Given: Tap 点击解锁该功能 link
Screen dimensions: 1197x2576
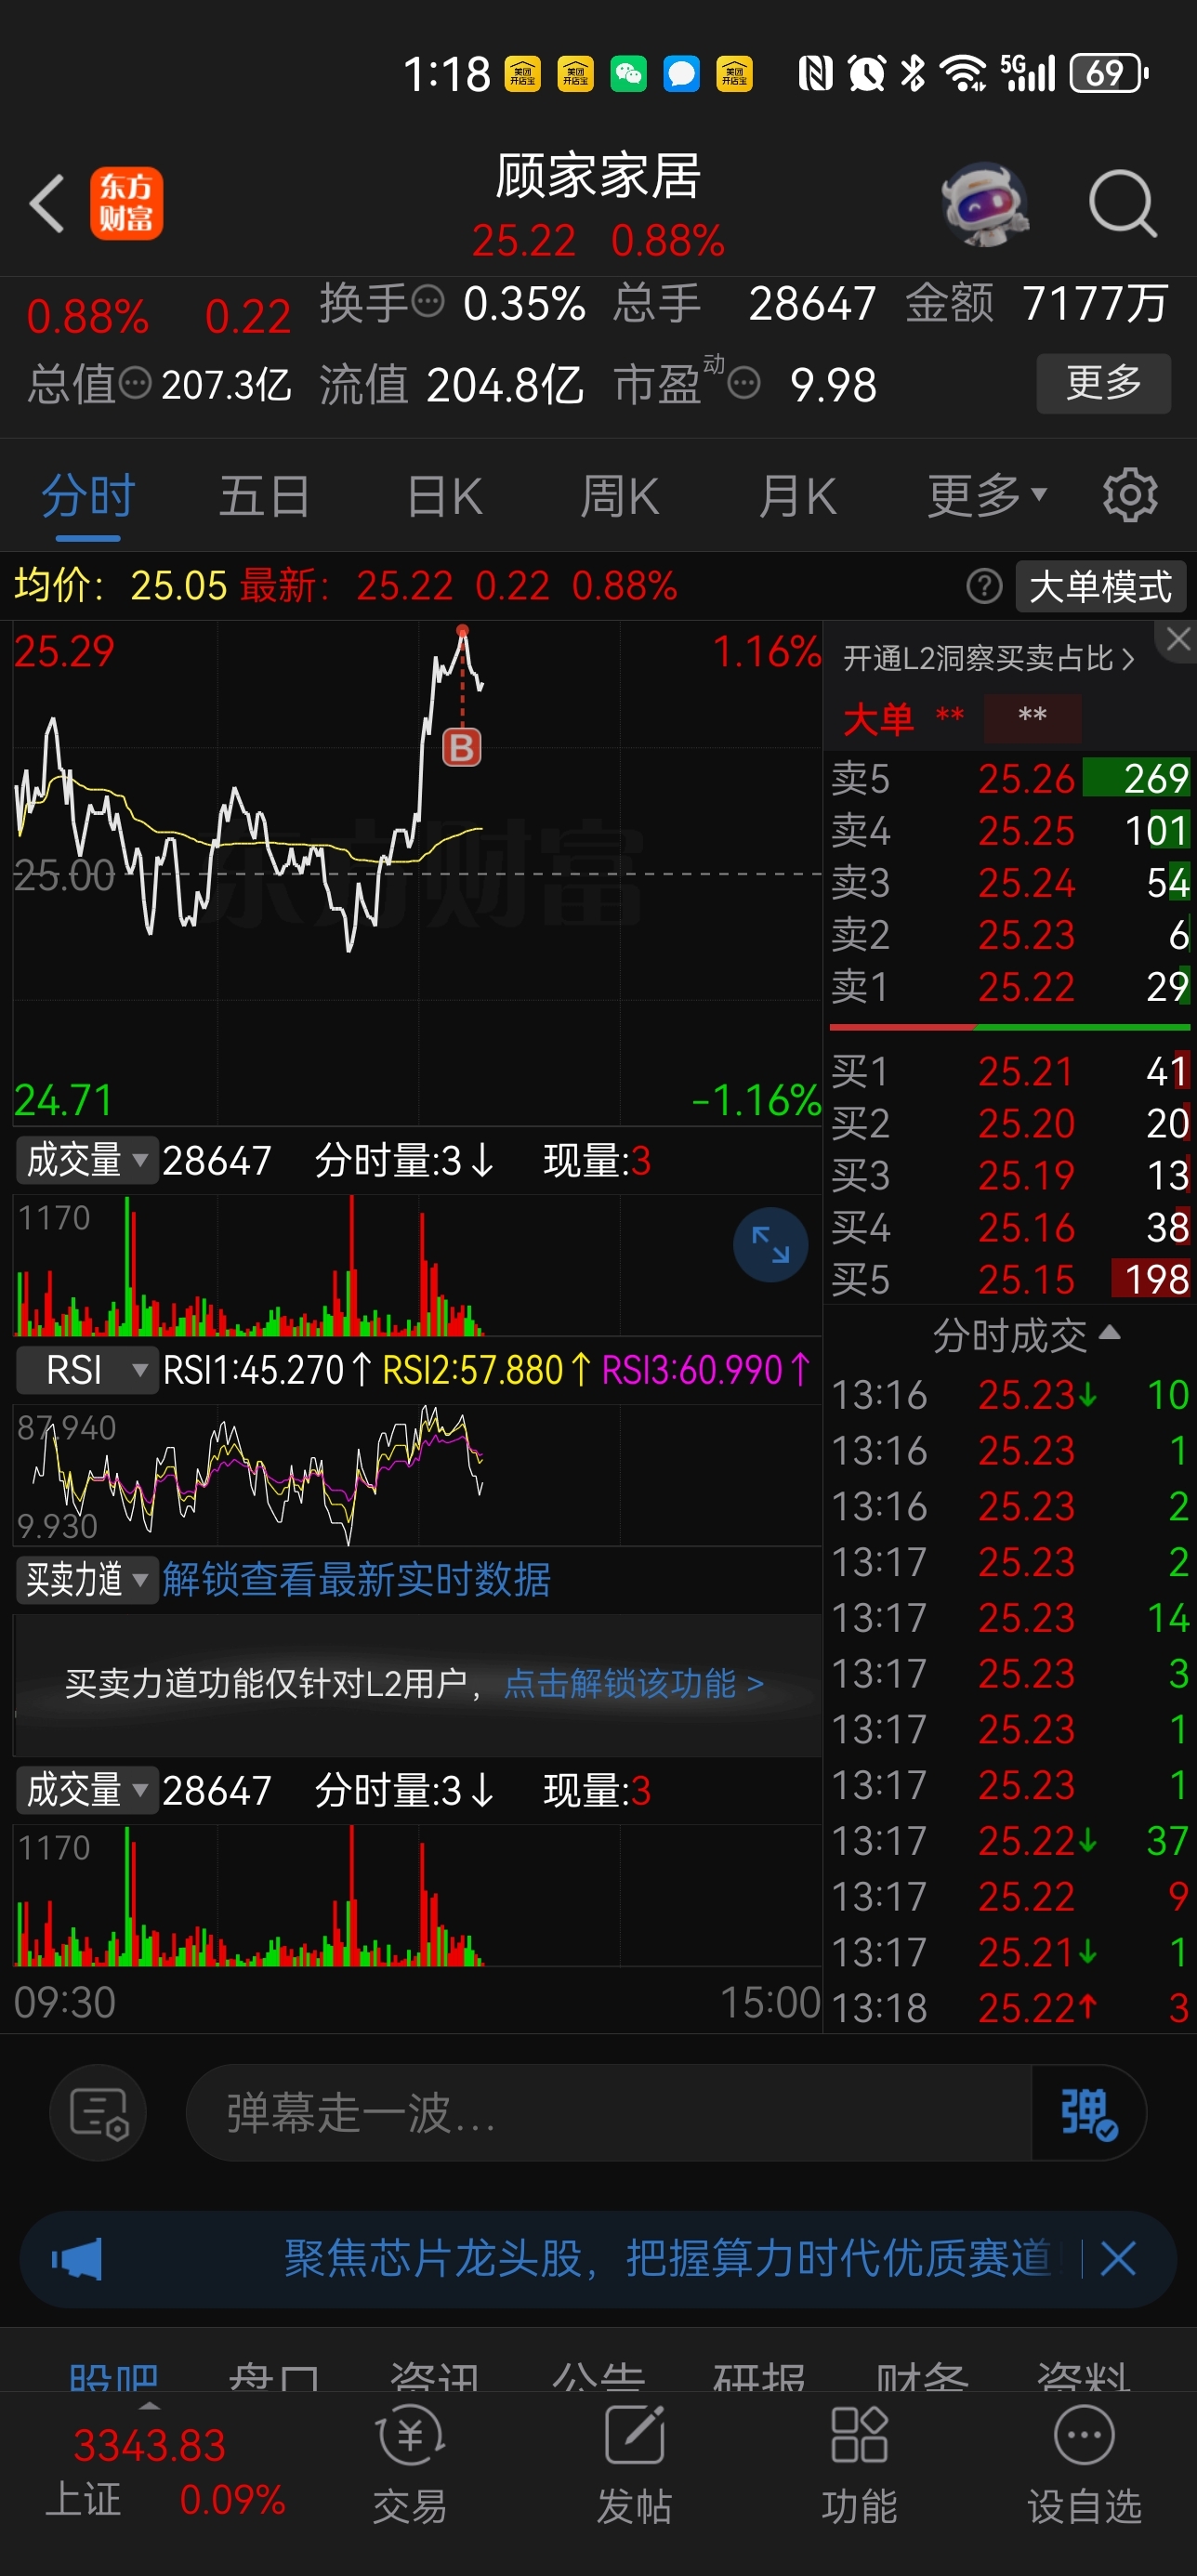Looking at the screenshot, I should point(634,1683).
